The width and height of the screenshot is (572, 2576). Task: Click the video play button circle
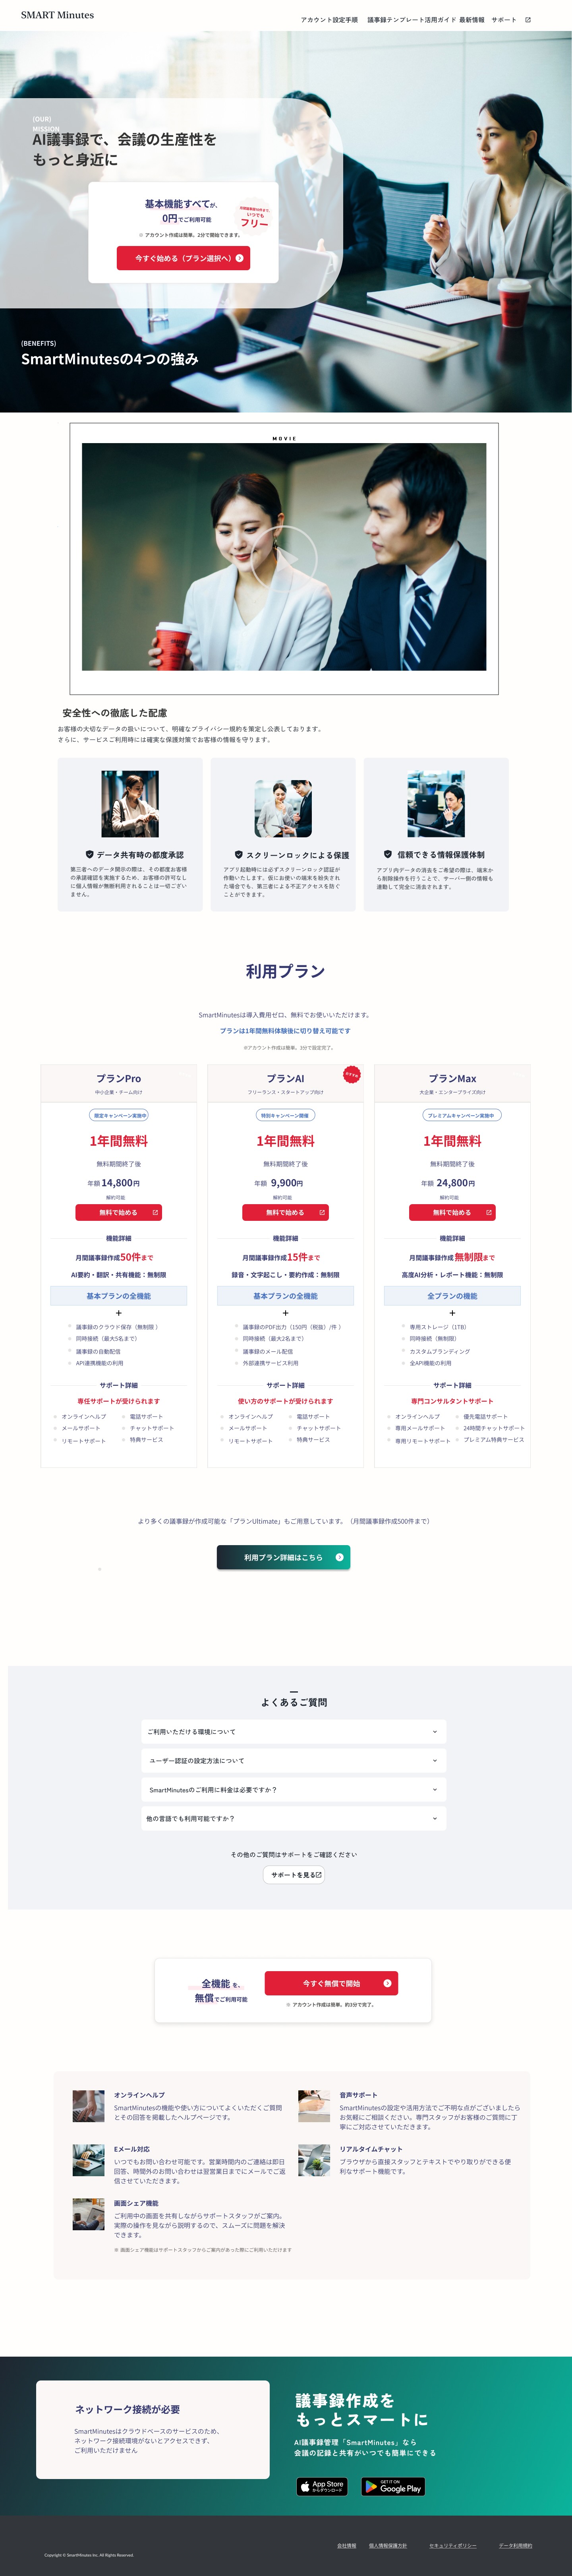pyautogui.click(x=284, y=556)
